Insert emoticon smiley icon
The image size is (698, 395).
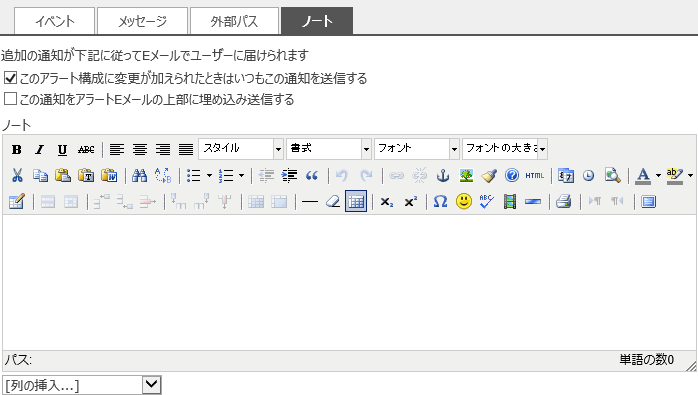(x=464, y=201)
